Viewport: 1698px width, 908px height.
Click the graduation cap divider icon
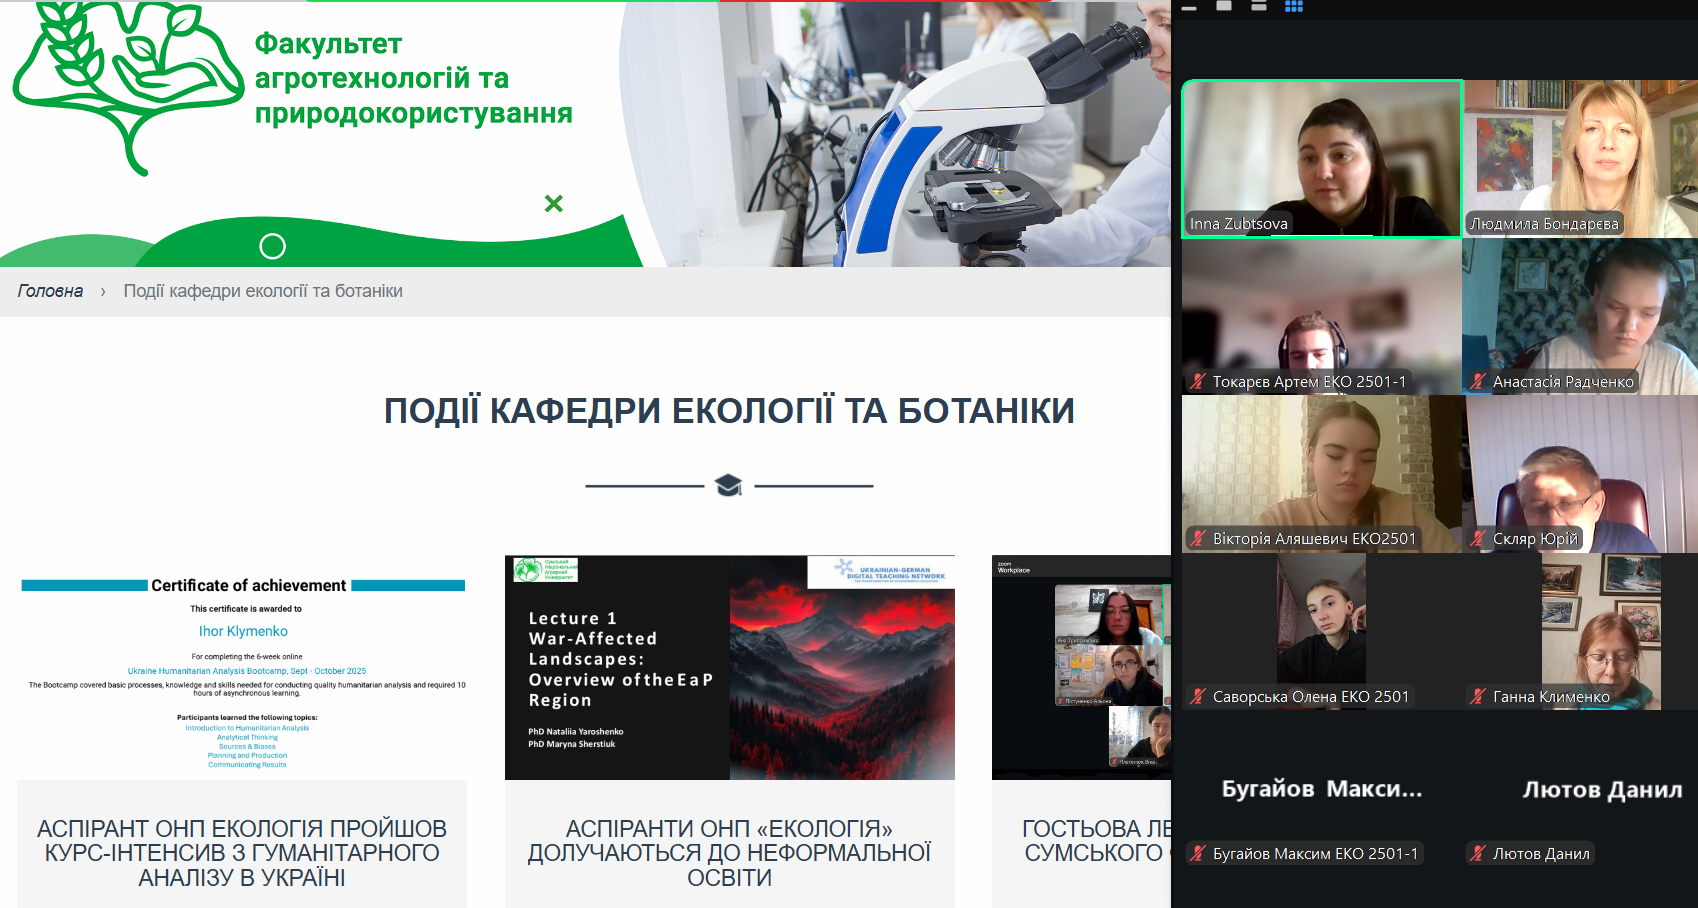(729, 486)
